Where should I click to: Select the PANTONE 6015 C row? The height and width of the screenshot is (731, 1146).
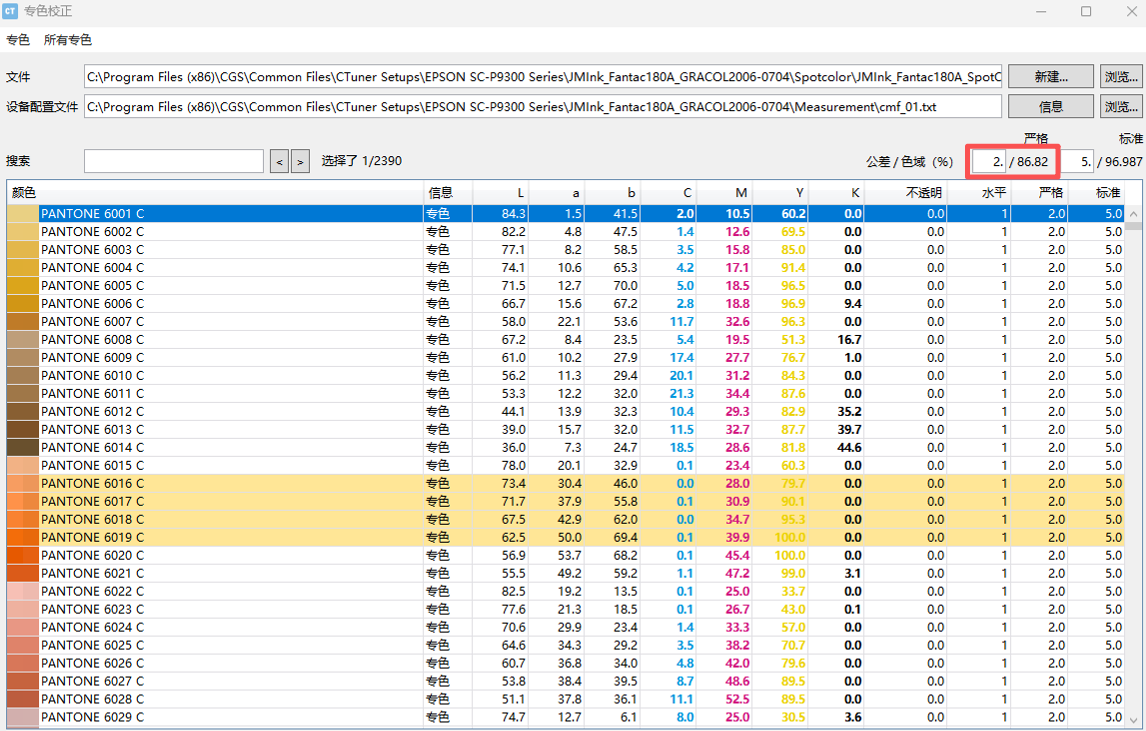click(565, 465)
